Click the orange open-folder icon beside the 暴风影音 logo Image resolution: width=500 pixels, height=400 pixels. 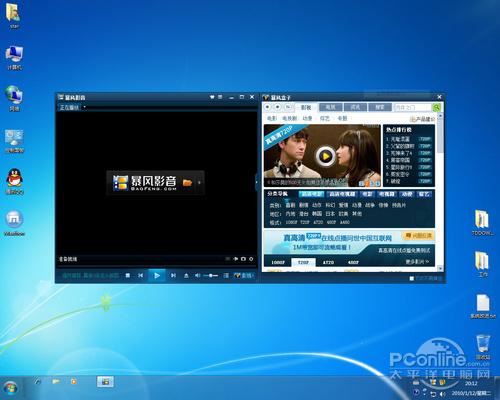pyautogui.click(x=188, y=182)
